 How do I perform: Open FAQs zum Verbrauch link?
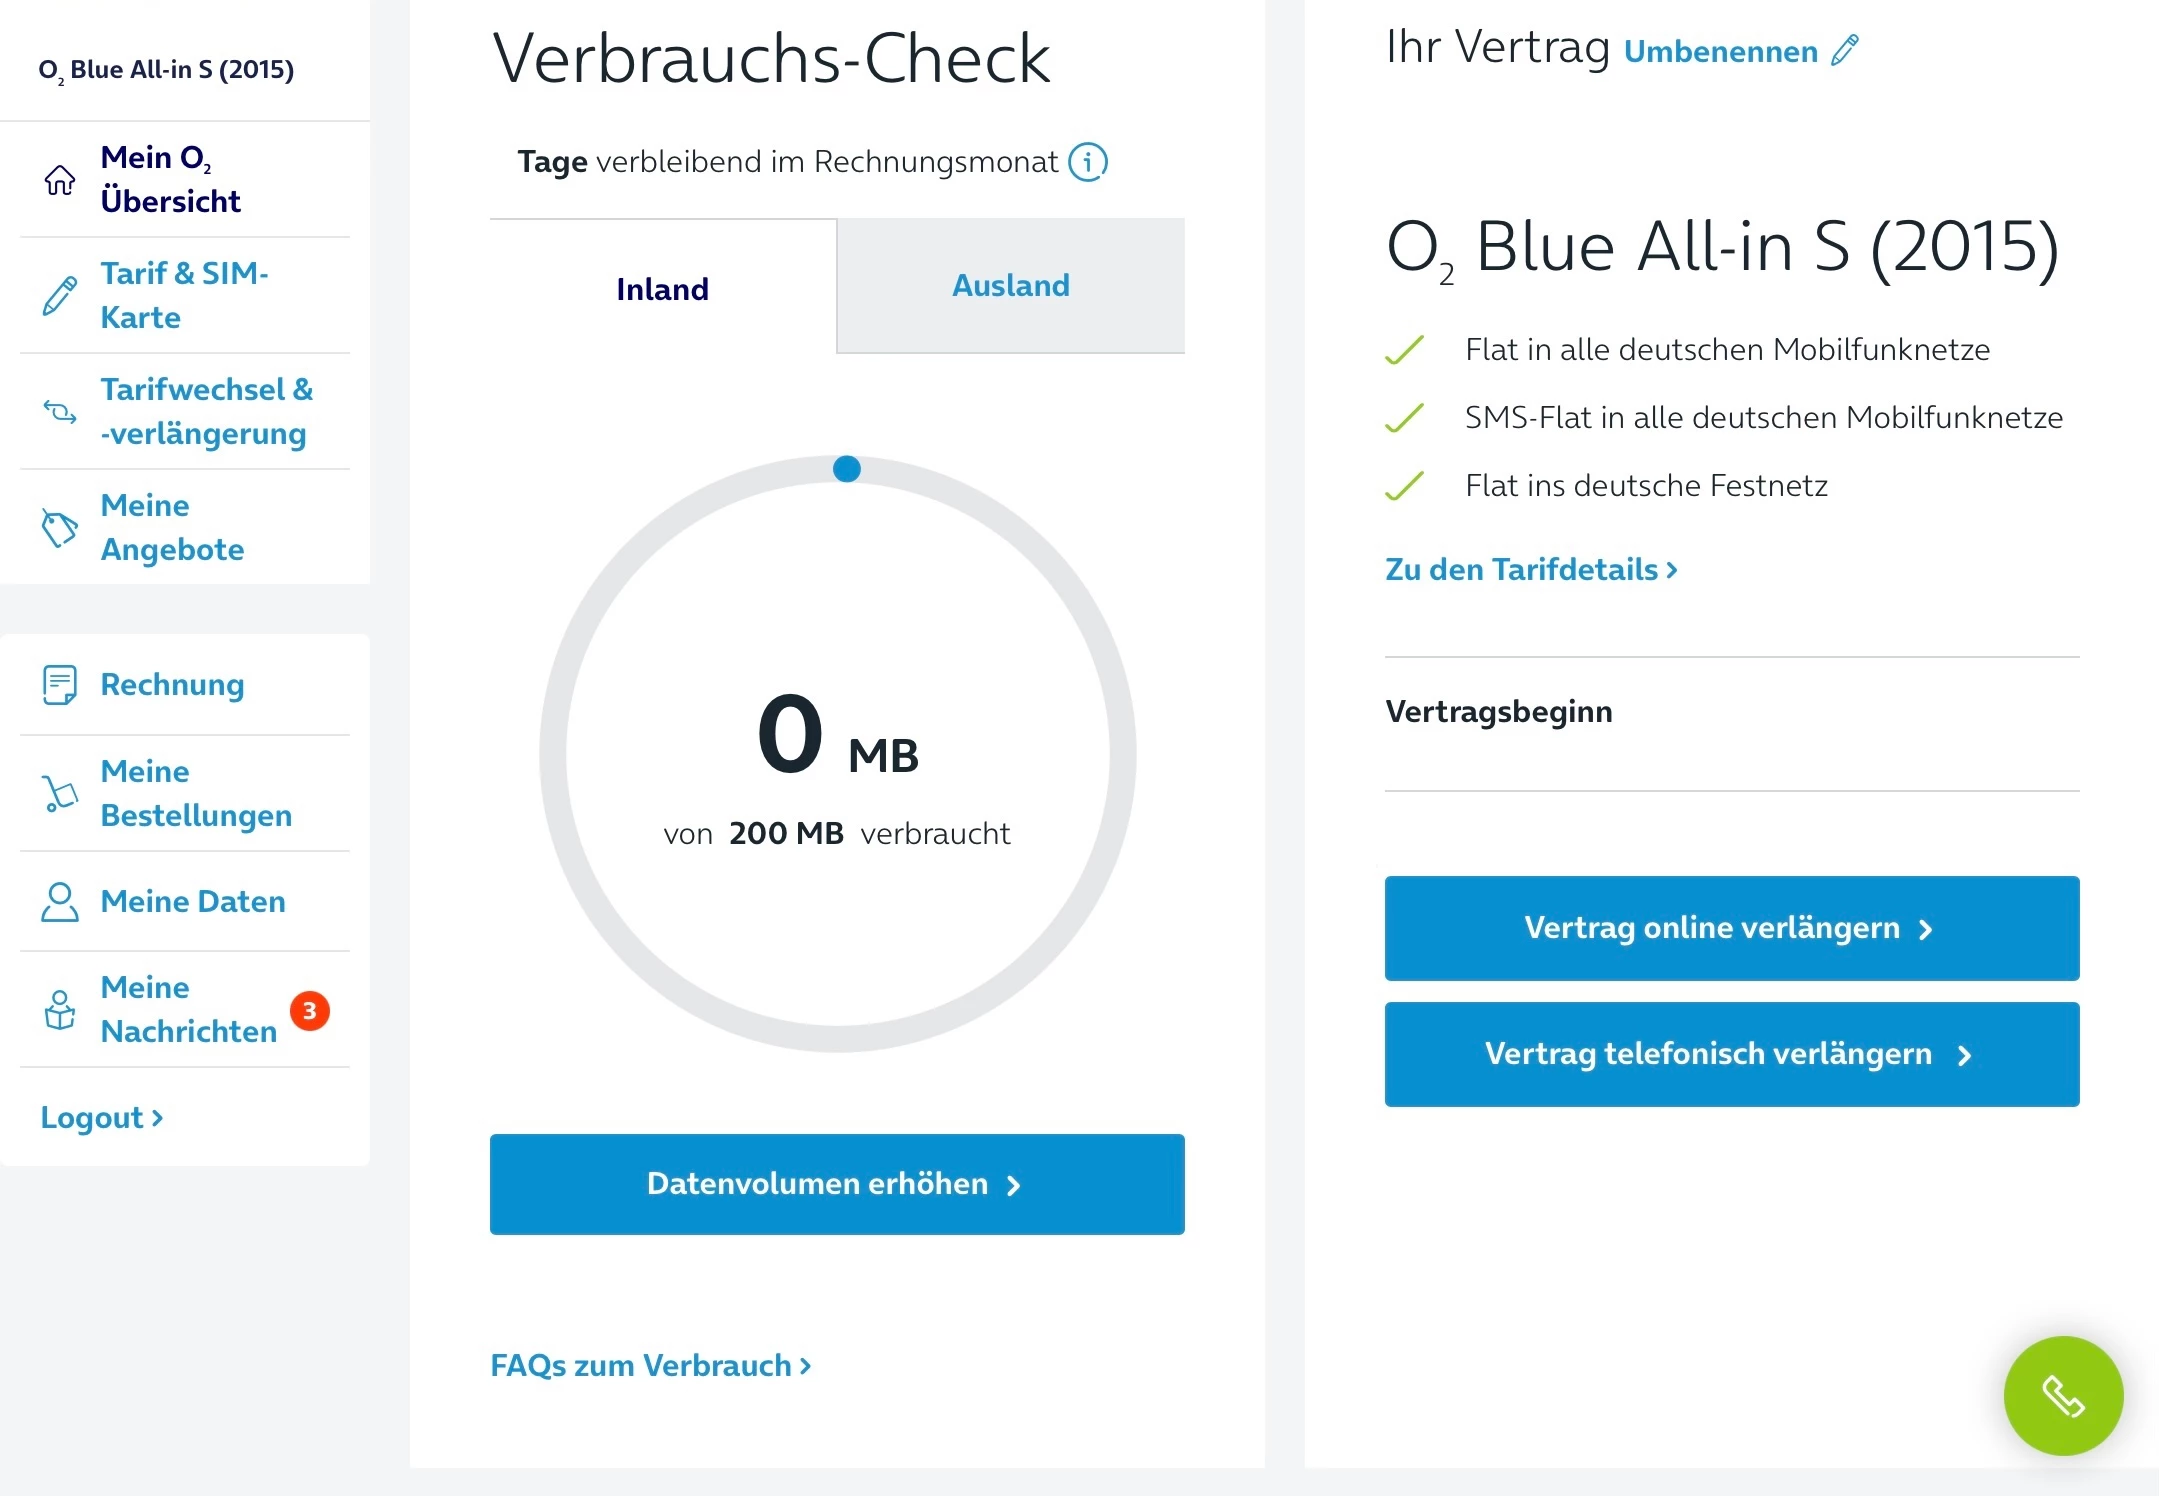coord(650,1366)
